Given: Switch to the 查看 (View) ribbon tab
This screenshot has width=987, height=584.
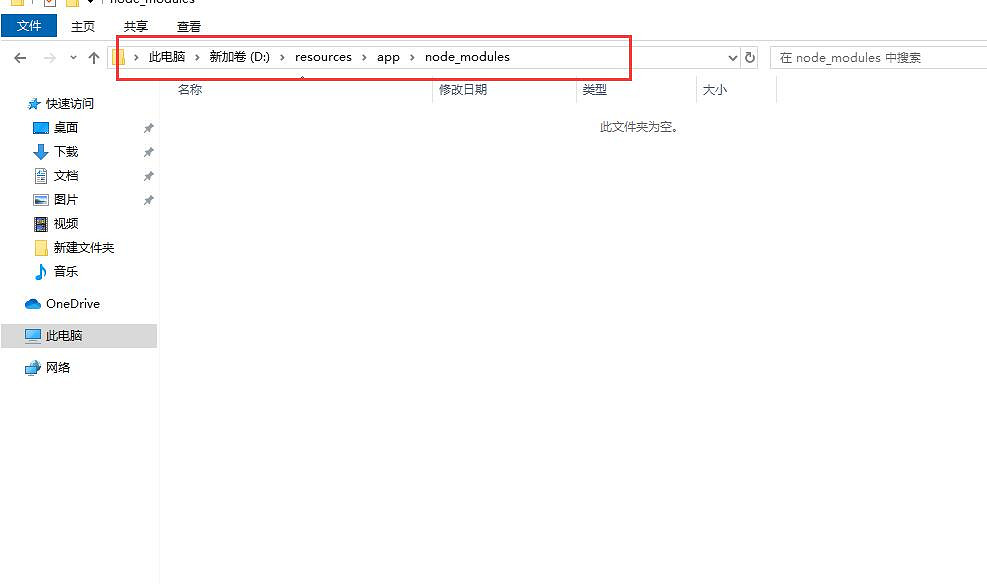Looking at the screenshot, I should 188,26.
